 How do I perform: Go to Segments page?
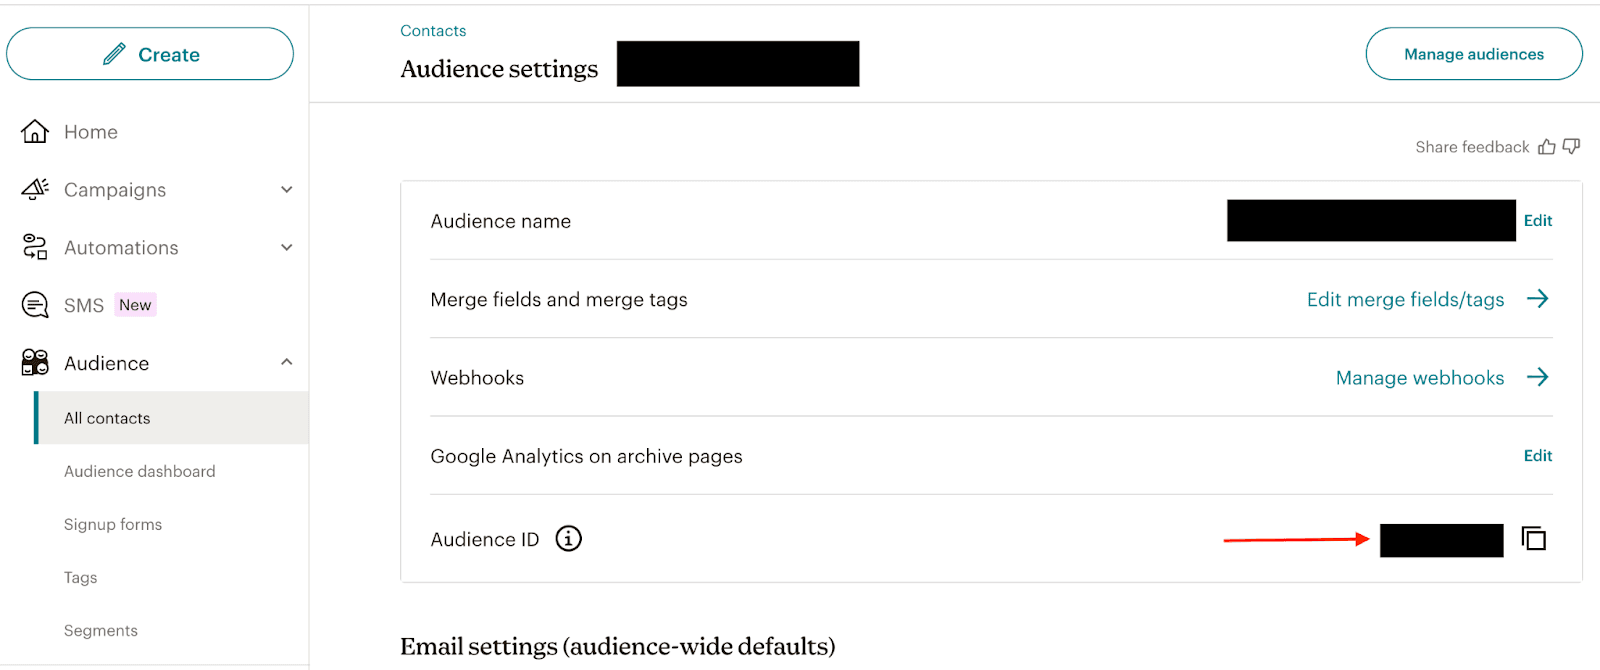pyautogui.click(x=101, y=630)
